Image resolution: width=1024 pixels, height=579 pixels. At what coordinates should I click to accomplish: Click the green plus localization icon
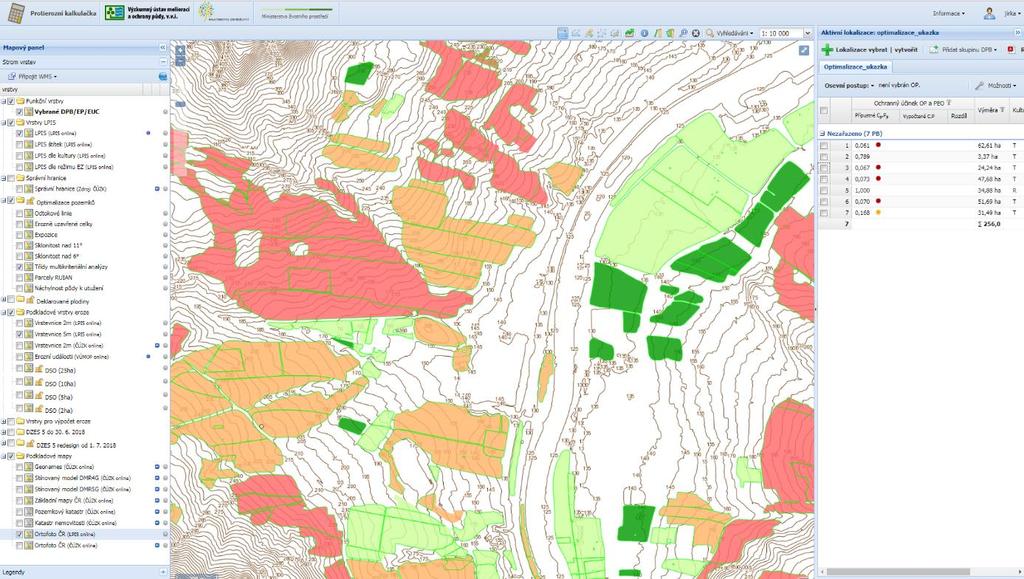pyautogui.click(x=827, y=50)
